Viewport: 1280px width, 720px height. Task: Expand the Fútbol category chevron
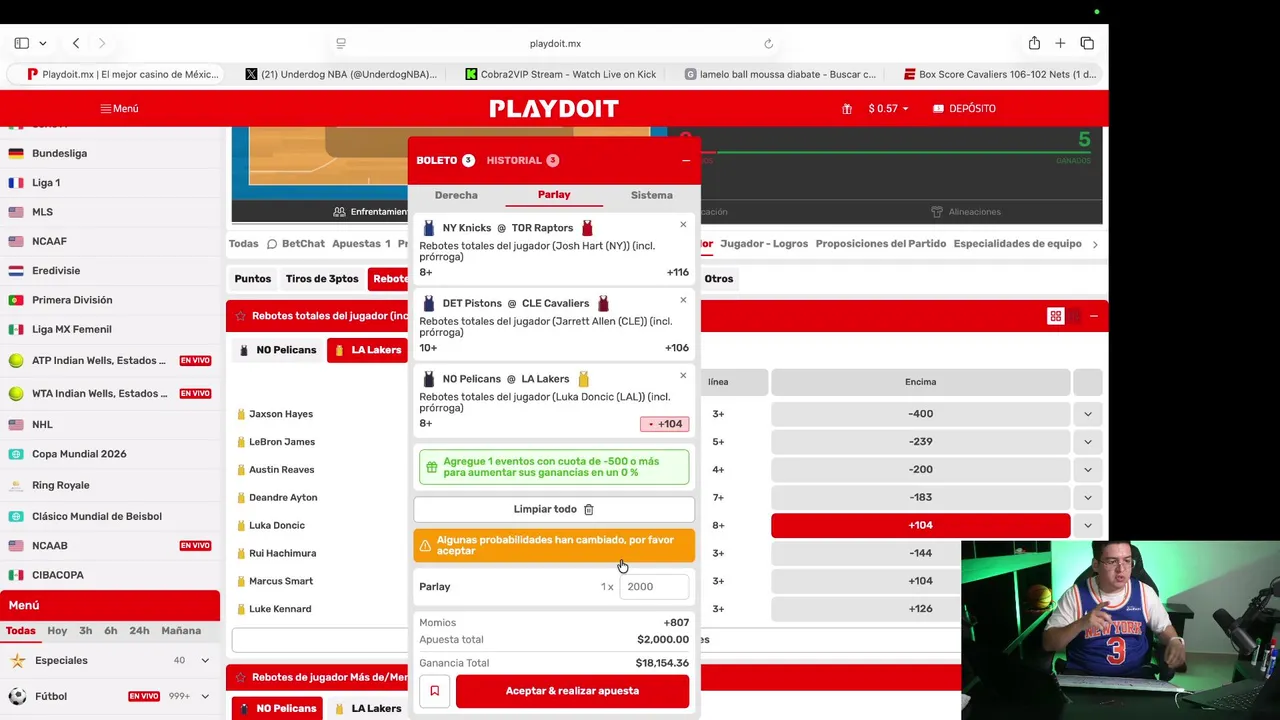point(205,696)
